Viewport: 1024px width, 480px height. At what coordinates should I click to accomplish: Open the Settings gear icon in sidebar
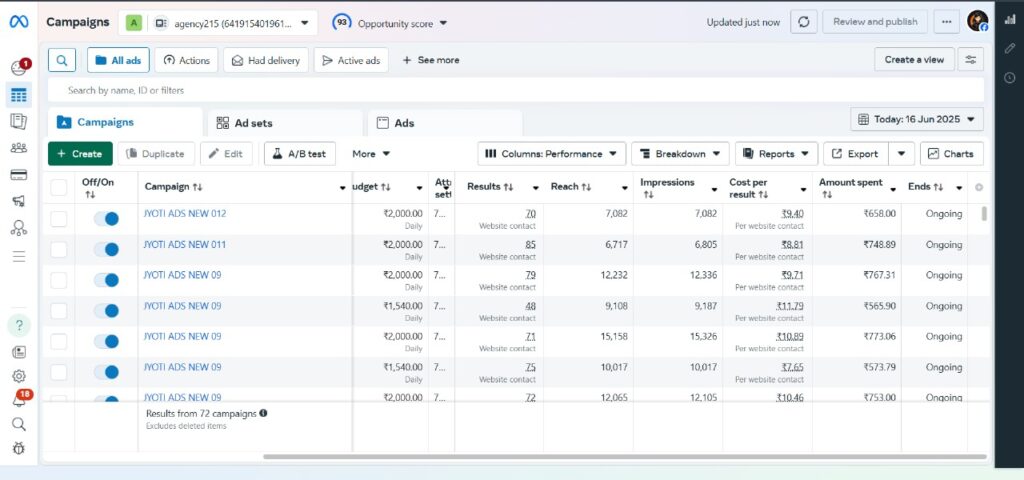tap(19, 376)
